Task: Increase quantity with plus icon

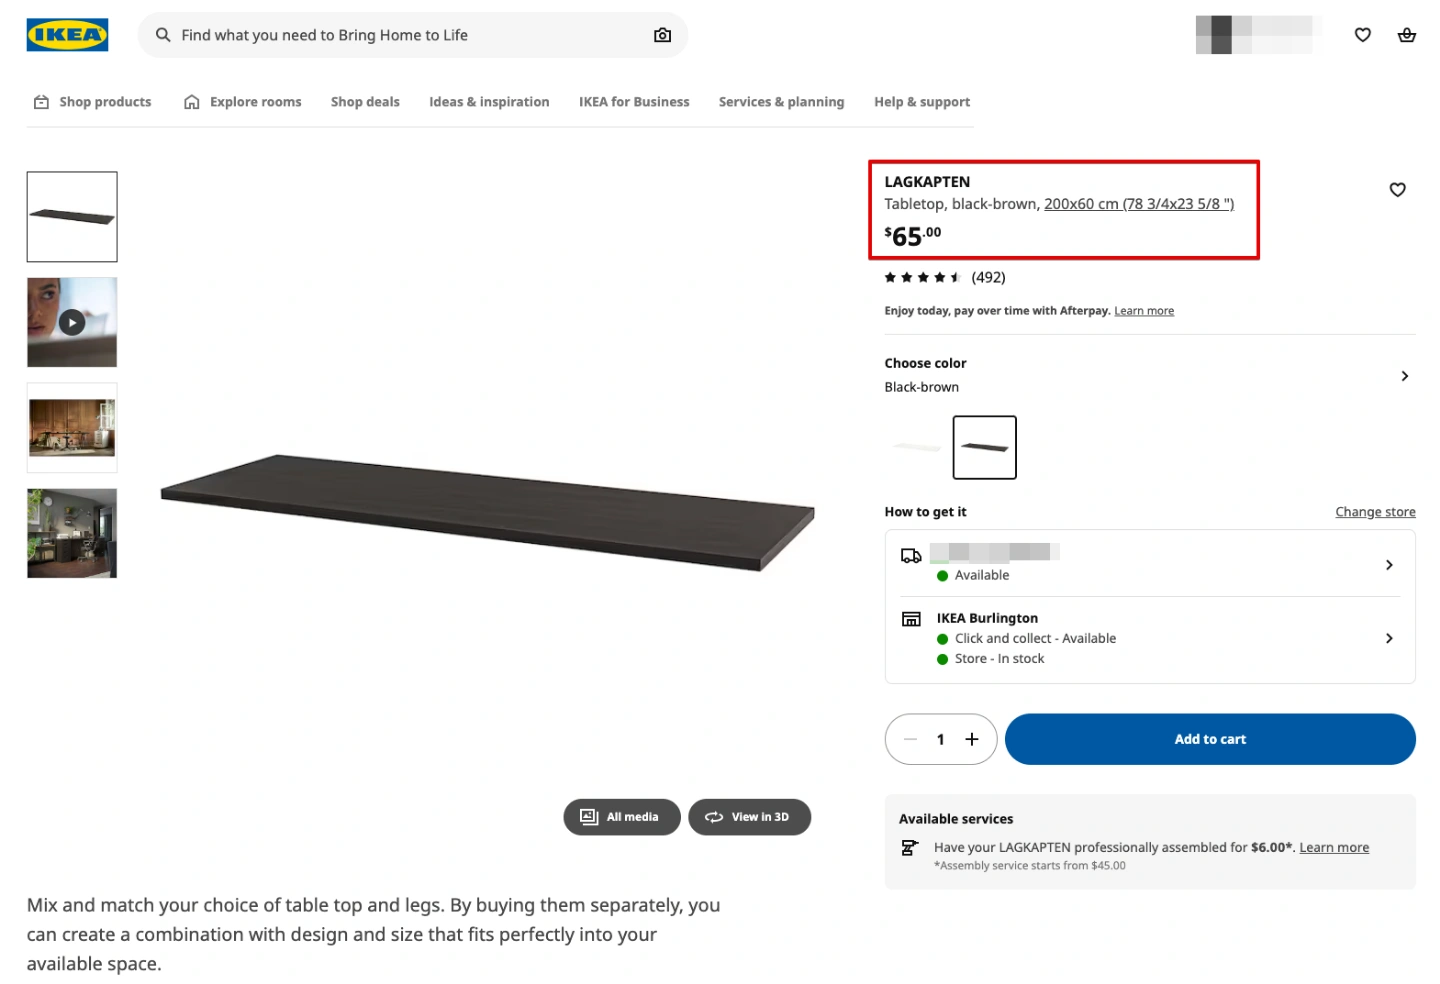Action: pos(971,739)
